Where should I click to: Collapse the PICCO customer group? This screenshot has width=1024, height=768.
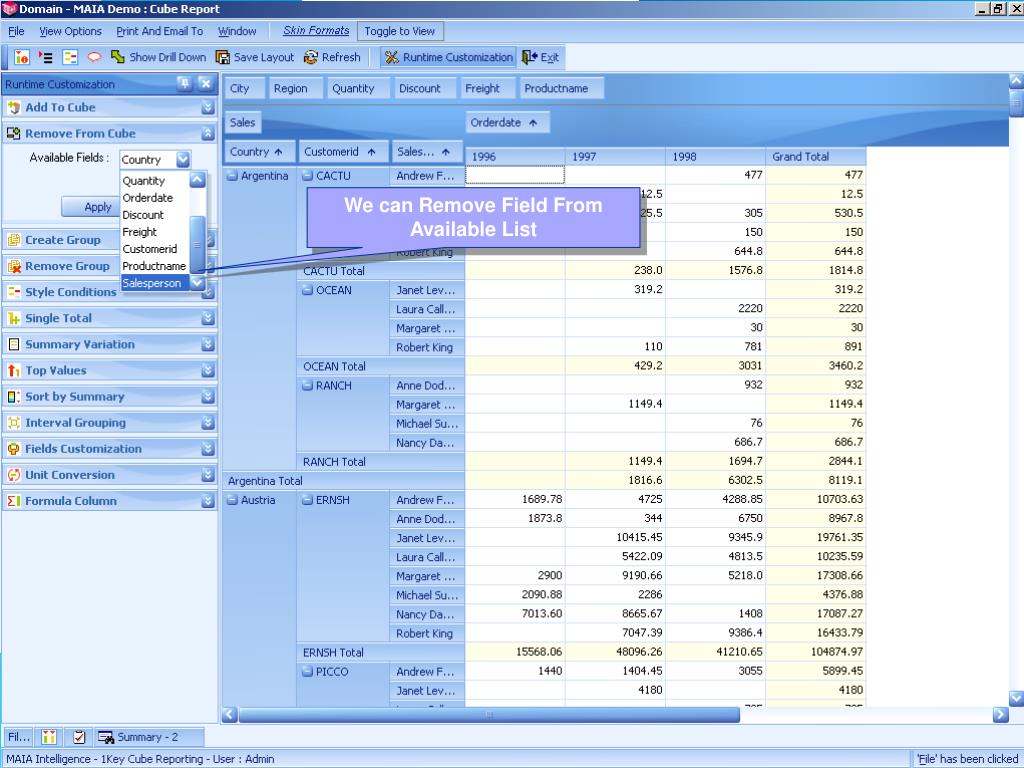(x=308, y=672)
